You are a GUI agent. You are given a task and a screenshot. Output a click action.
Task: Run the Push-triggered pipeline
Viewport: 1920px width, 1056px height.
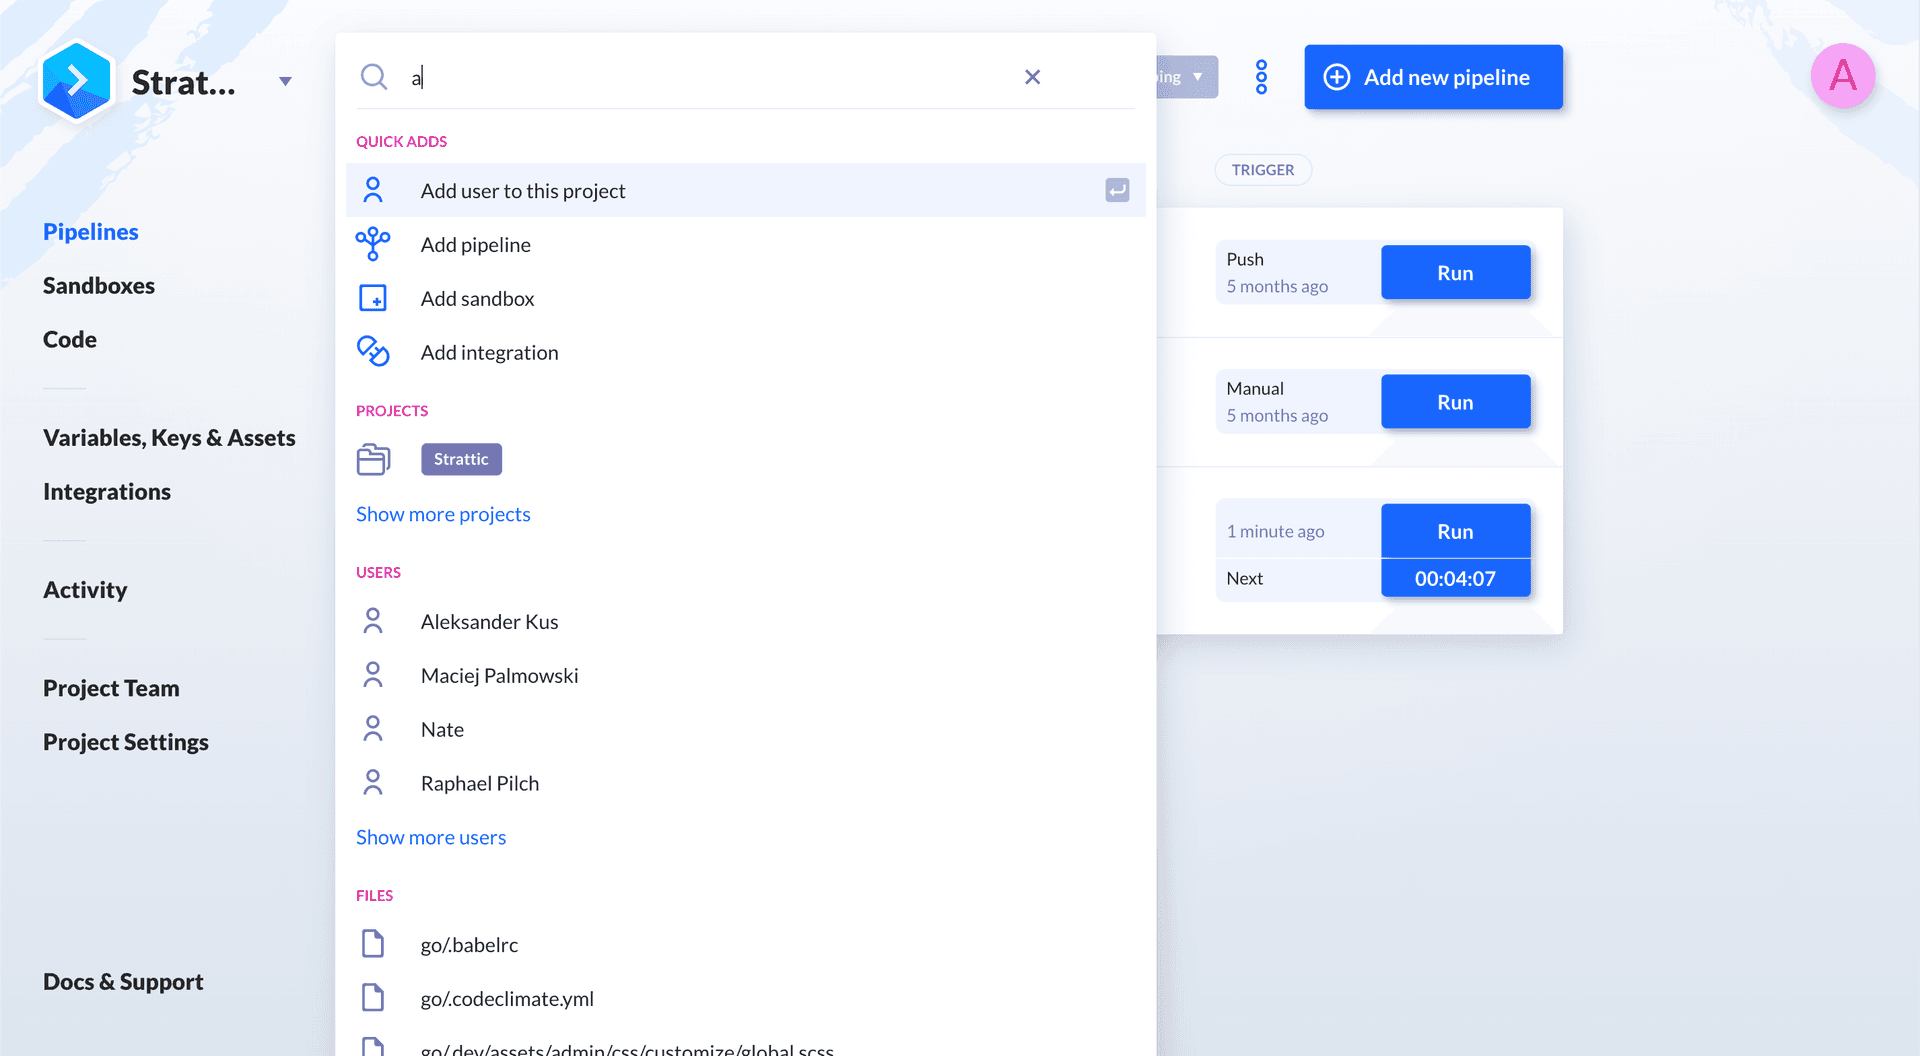click(1455, 273)
